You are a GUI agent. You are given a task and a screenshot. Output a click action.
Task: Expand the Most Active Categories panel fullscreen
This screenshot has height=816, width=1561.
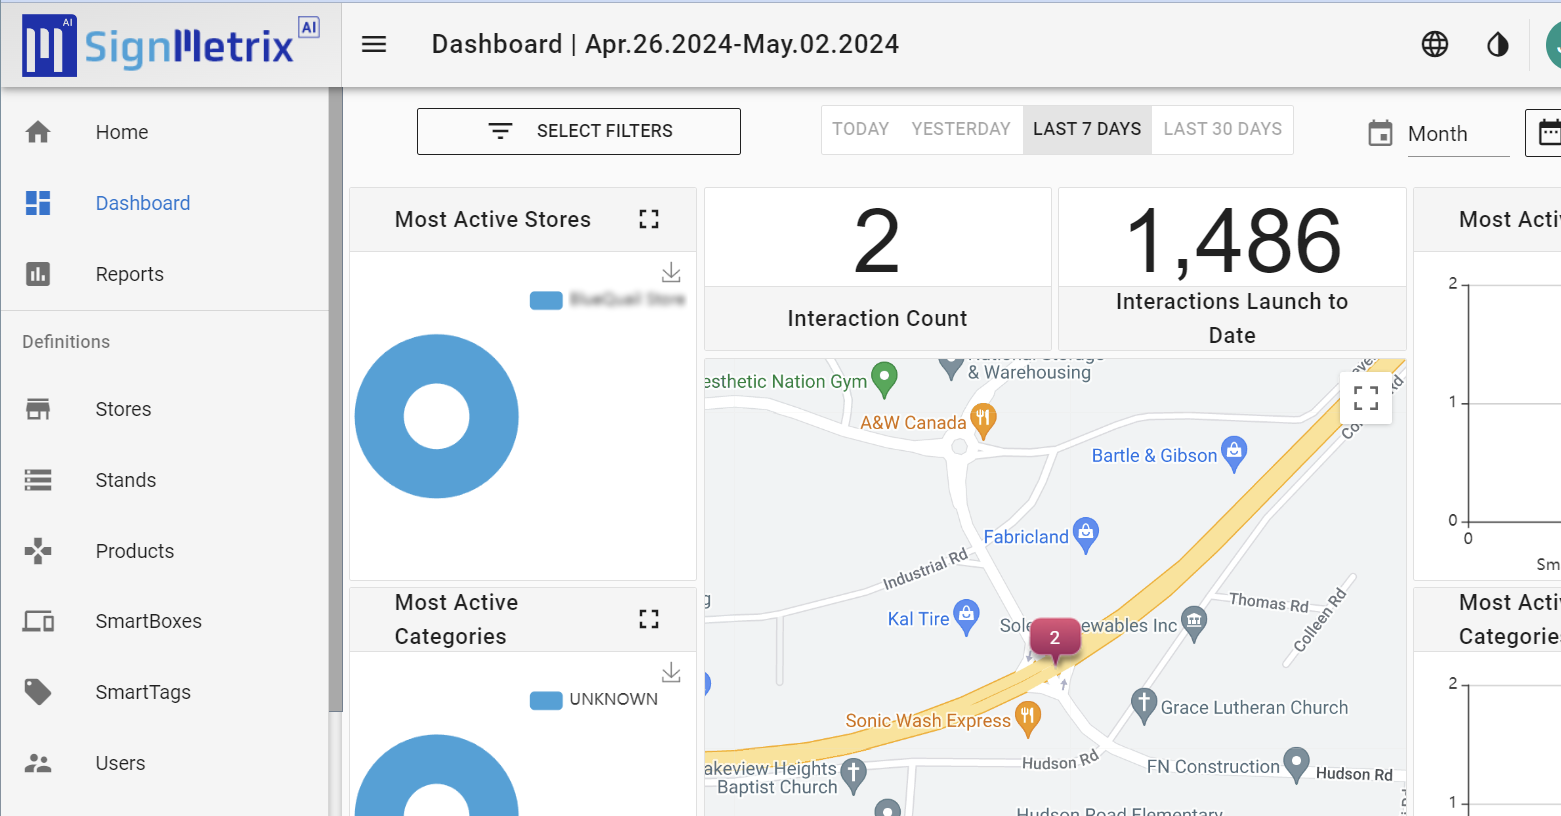649,619
